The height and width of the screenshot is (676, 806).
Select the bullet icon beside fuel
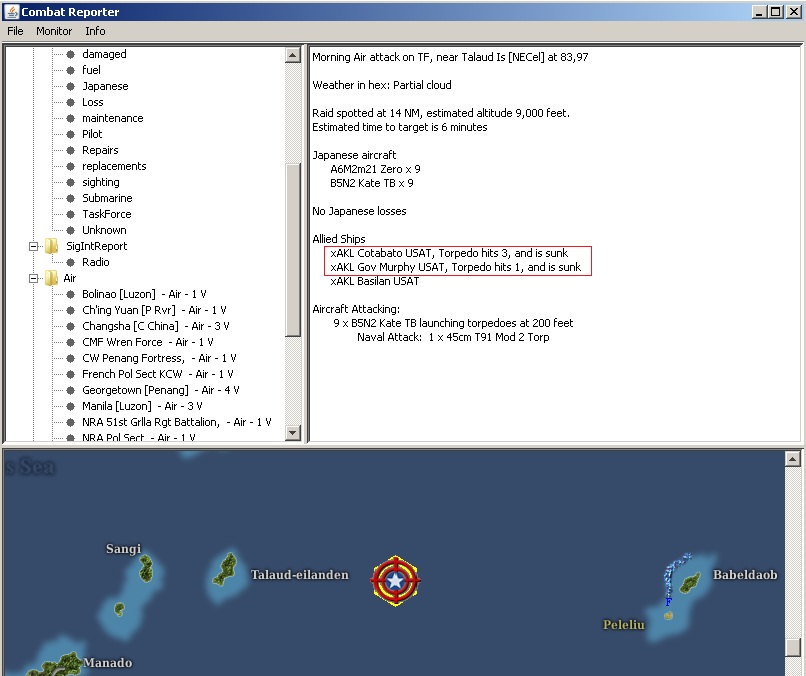tap(71, 70)
